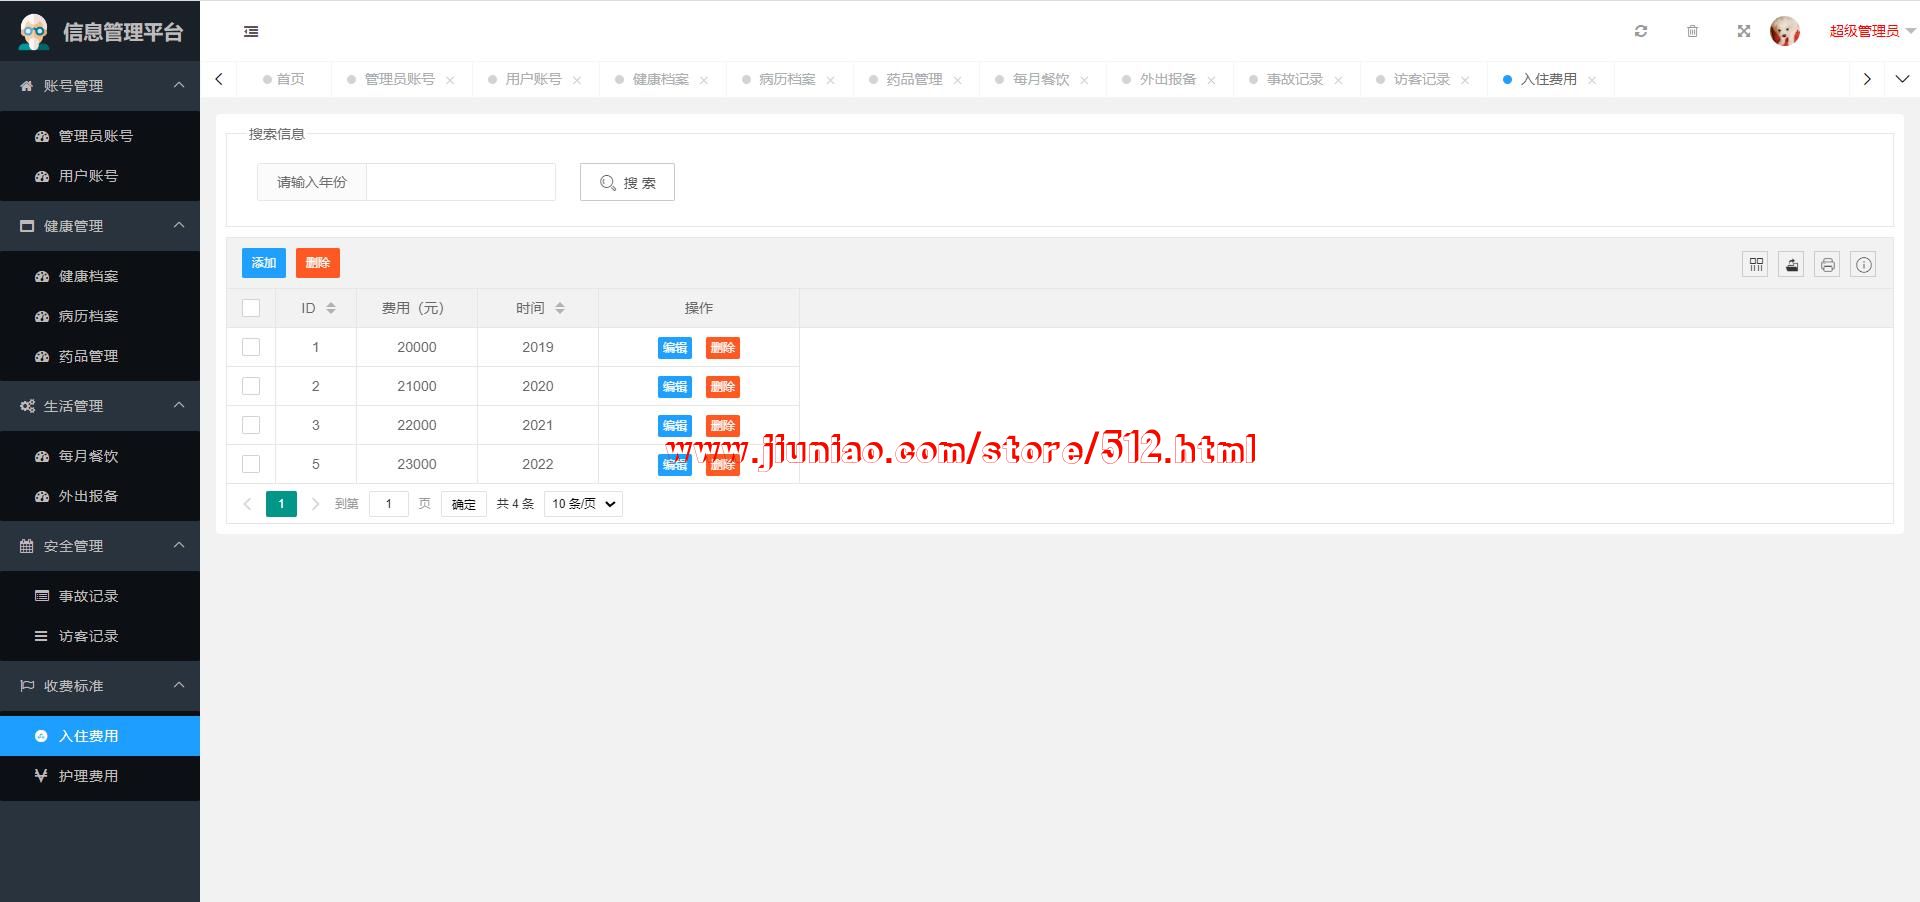1920x902 pixels.
Task: Delete the row with fee 20000
Action: [723, 348]
